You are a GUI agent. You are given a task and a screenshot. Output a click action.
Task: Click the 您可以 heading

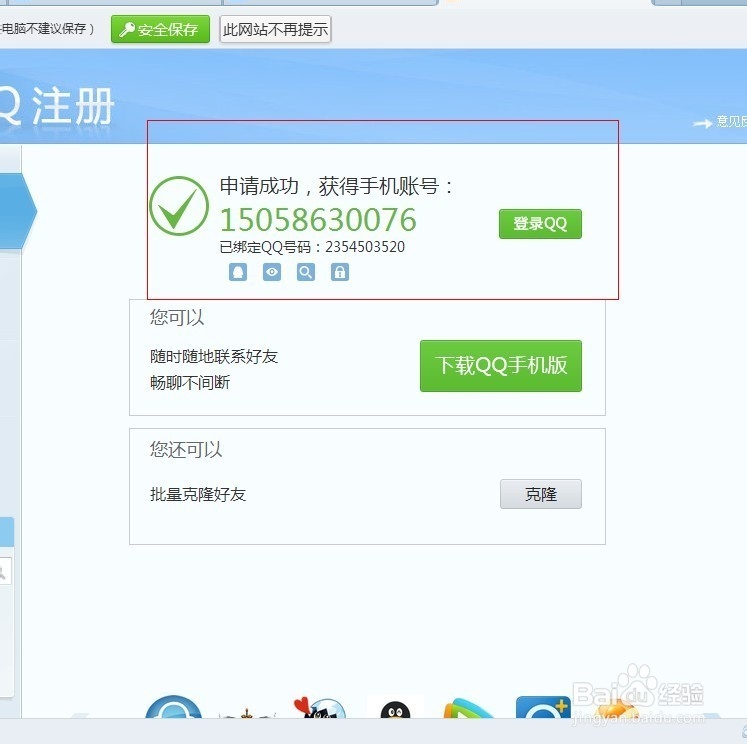coord(177,317)
